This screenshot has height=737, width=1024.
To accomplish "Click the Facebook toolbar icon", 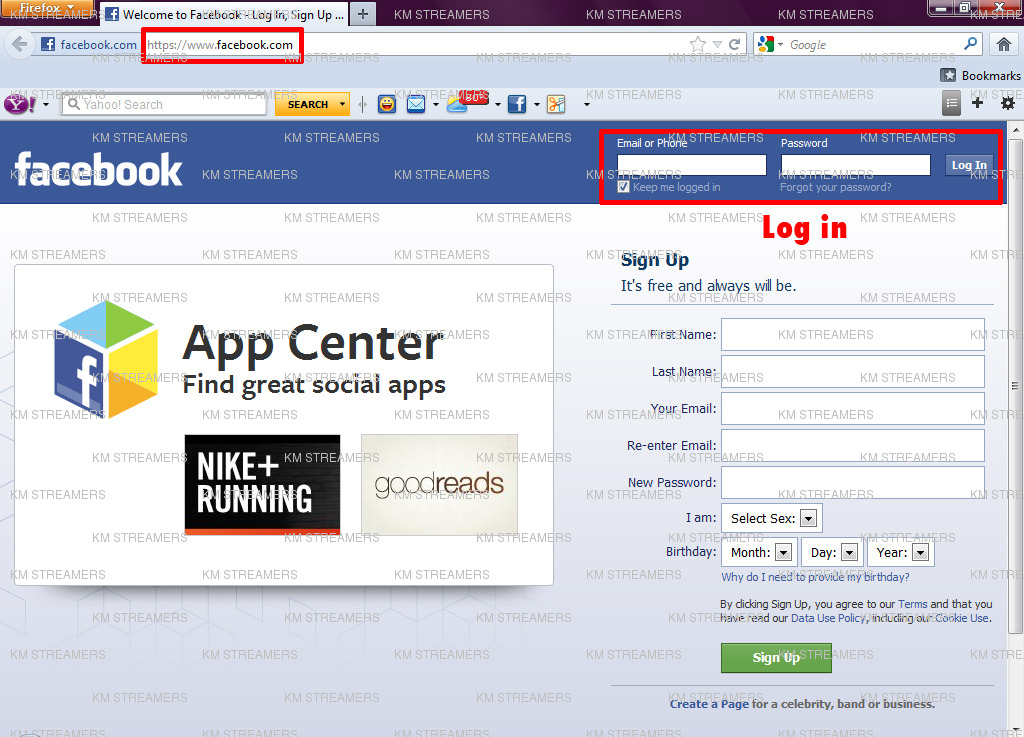I will [517, 104].
